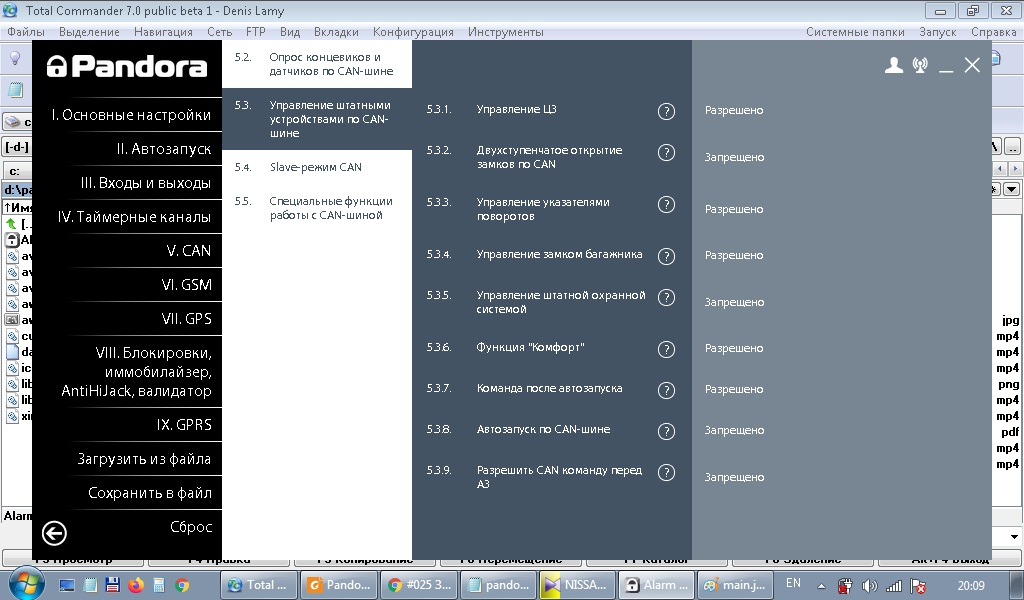
Task: Open help icon for Функция "Комфорт"
Action: pyautogui.click(x=666, y=349)
